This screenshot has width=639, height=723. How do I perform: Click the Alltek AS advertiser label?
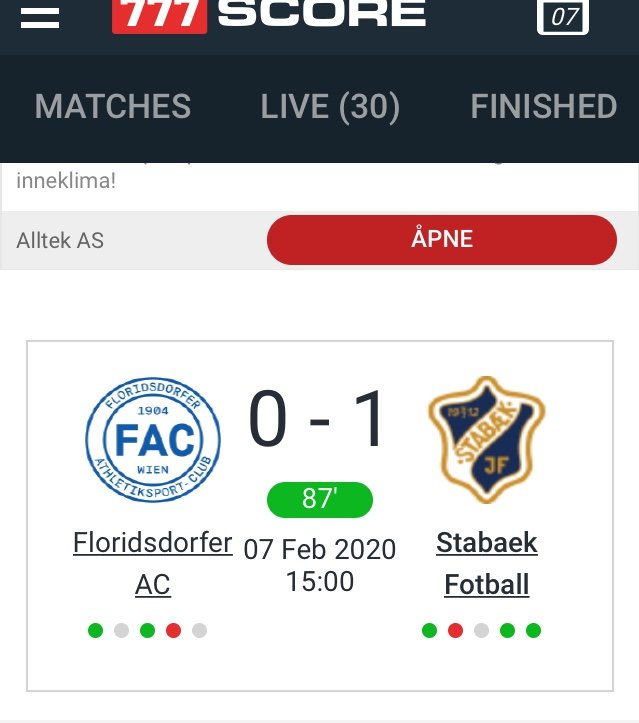click(x=60, y=240)
